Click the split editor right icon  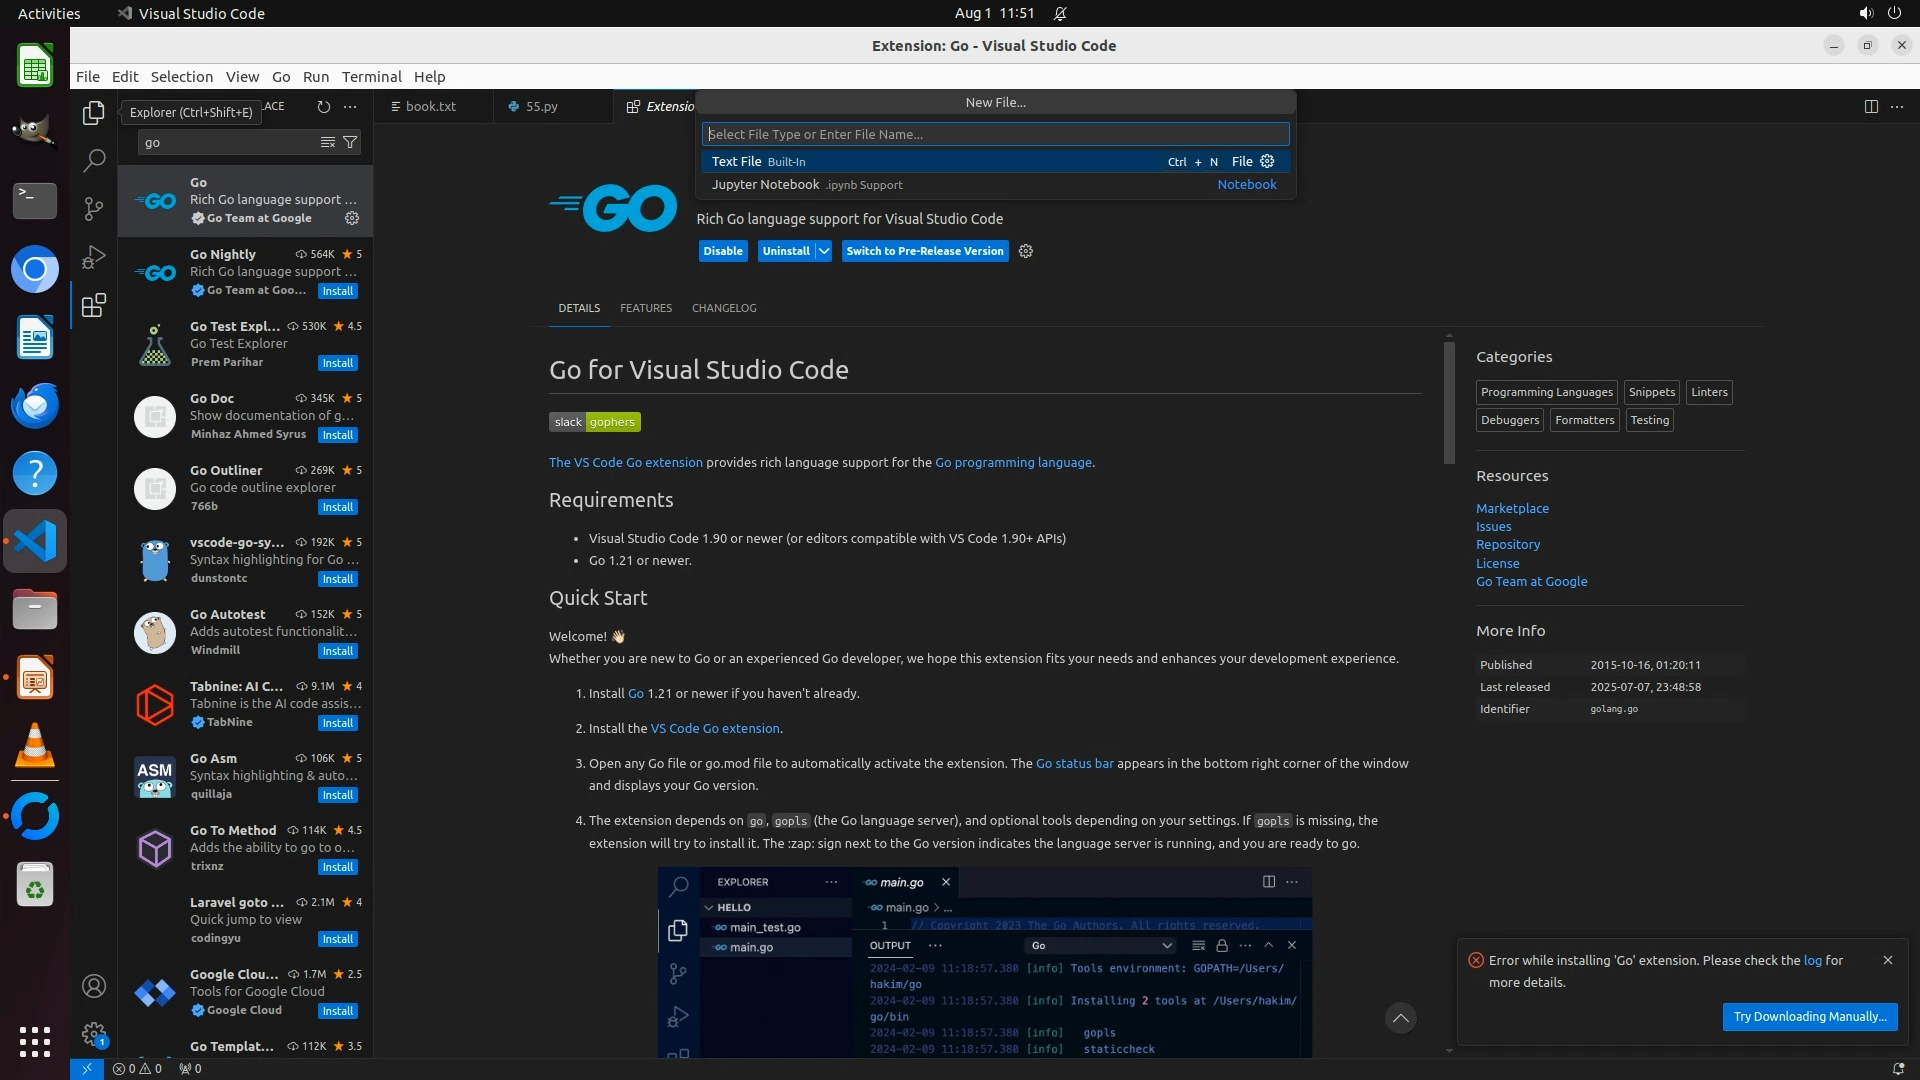point(1871,106)
